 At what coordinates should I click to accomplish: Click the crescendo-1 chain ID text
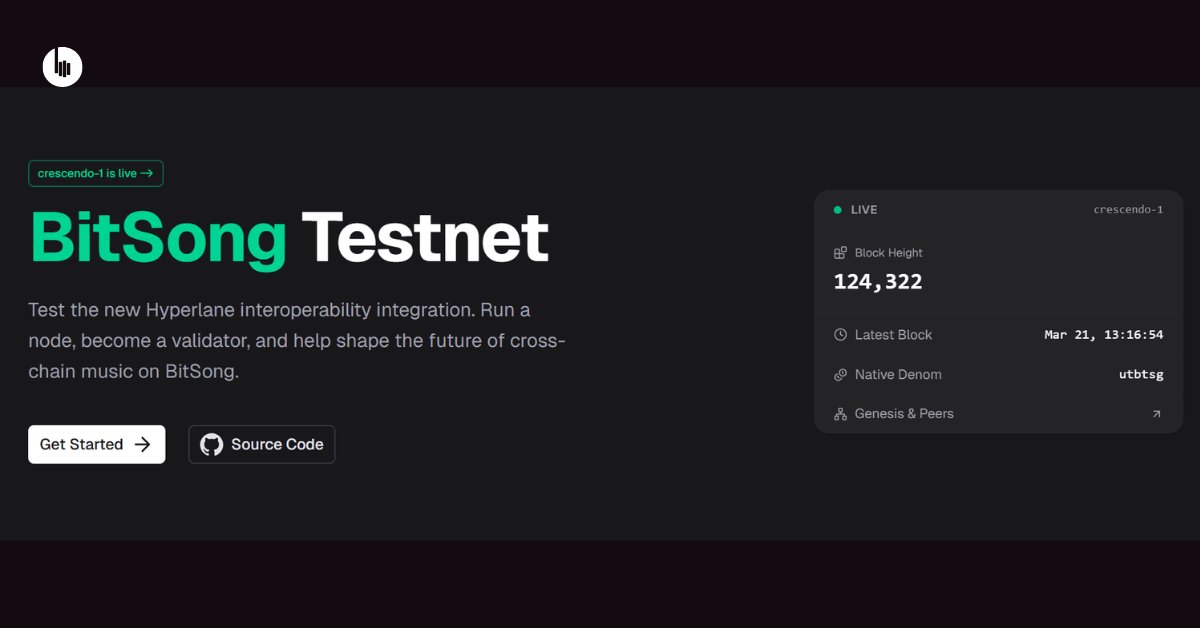[x=1128, y=210]
